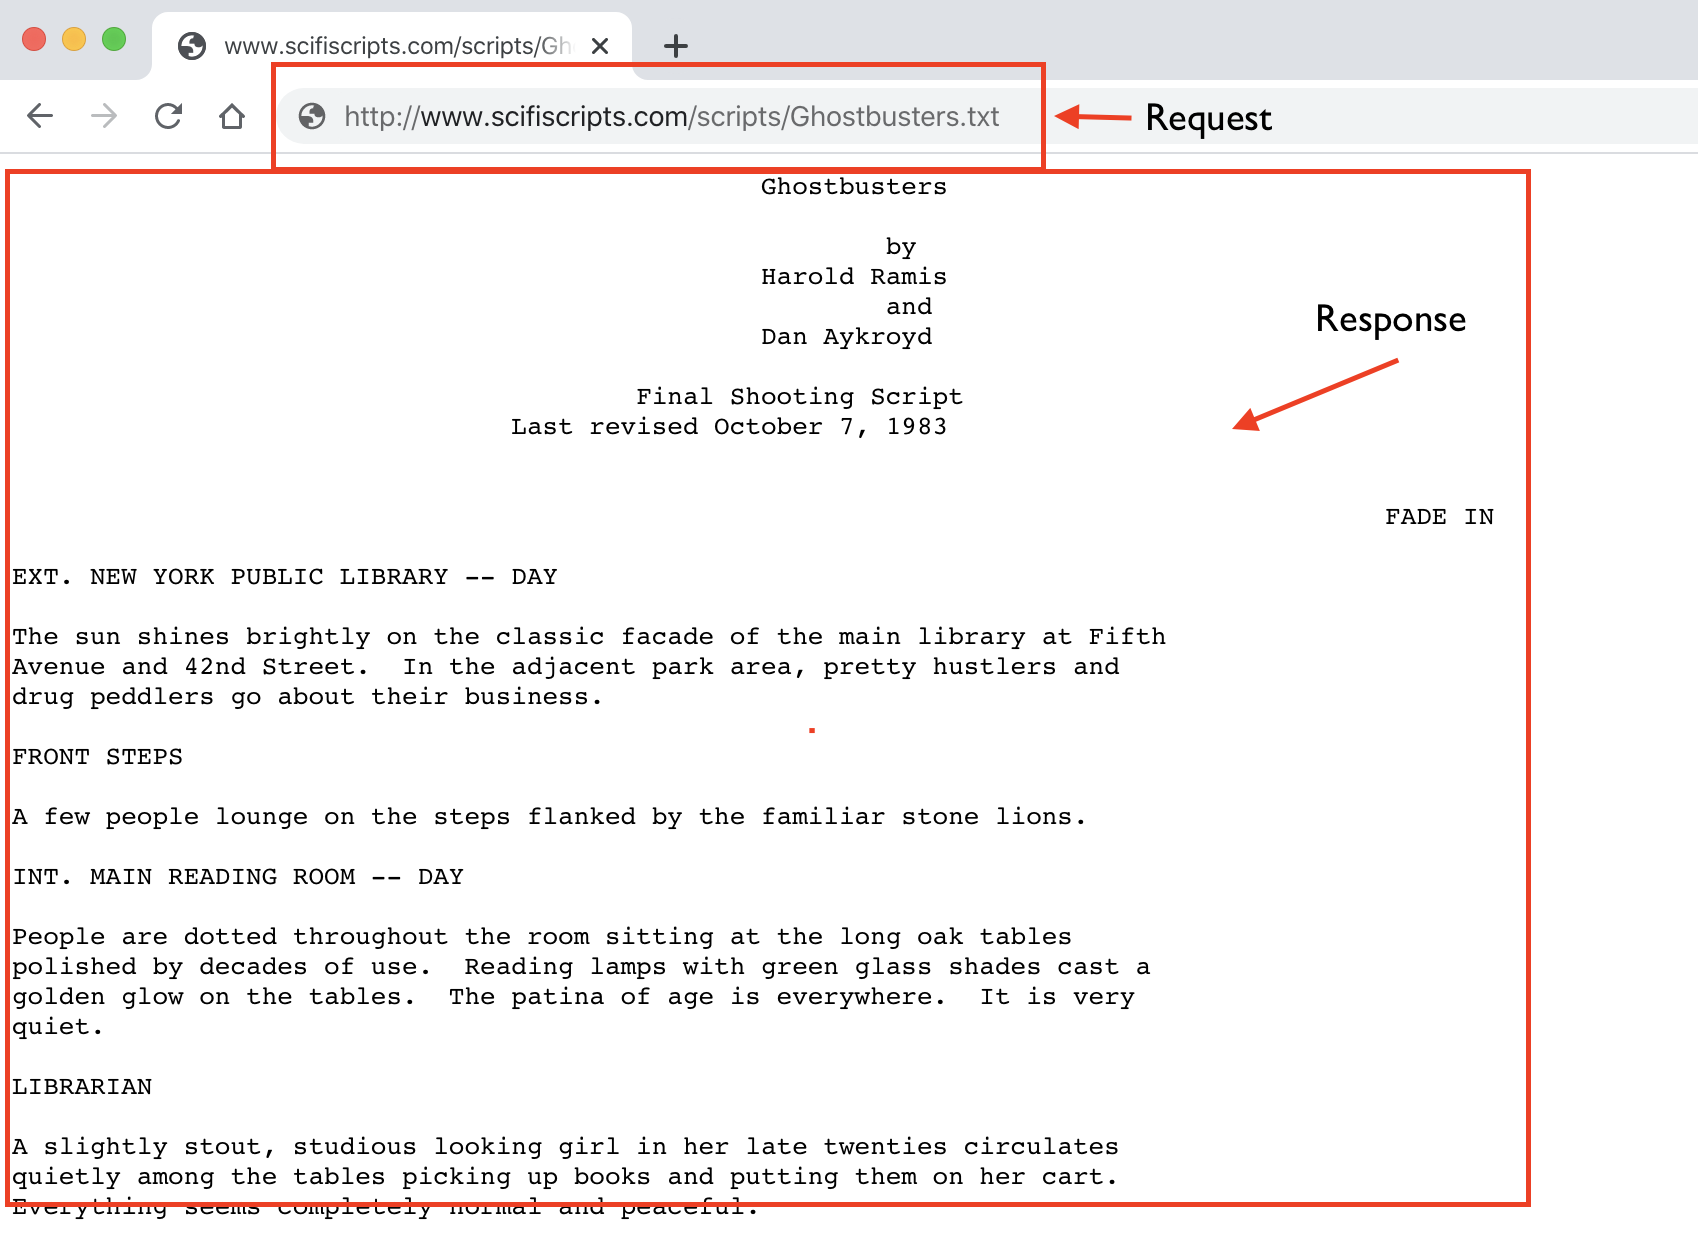Click the "Harold Ramis" author line

(853, 277)
